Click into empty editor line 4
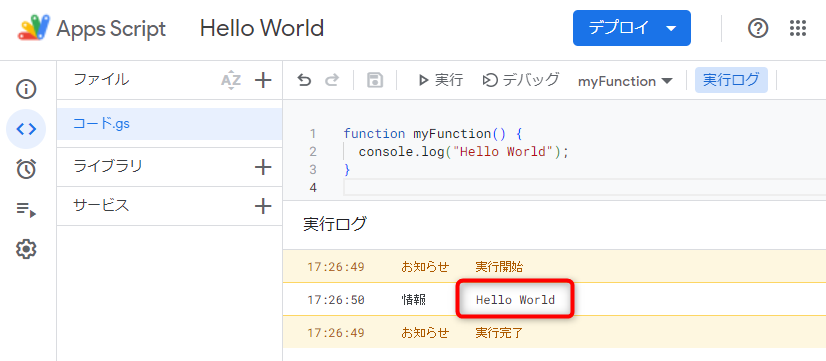Viewport: 826px width, 361px height. (x=585, y=188)
